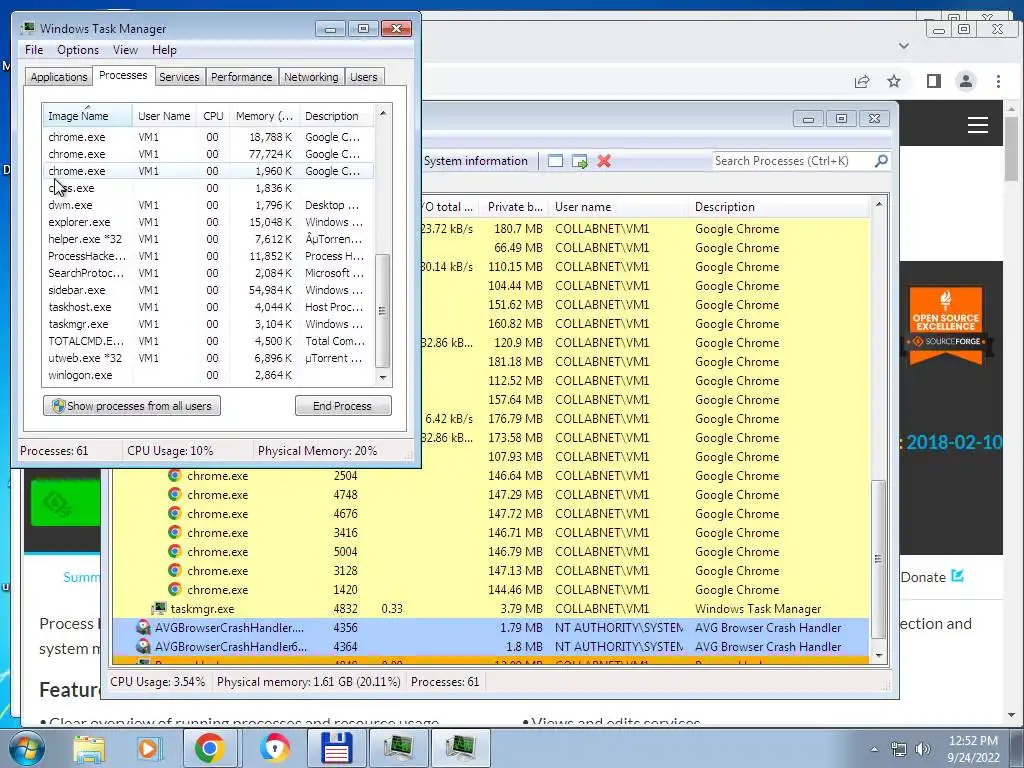Click Show processes from all users button
This screenshot has height=768, width=1024.
tap(132, 406)
